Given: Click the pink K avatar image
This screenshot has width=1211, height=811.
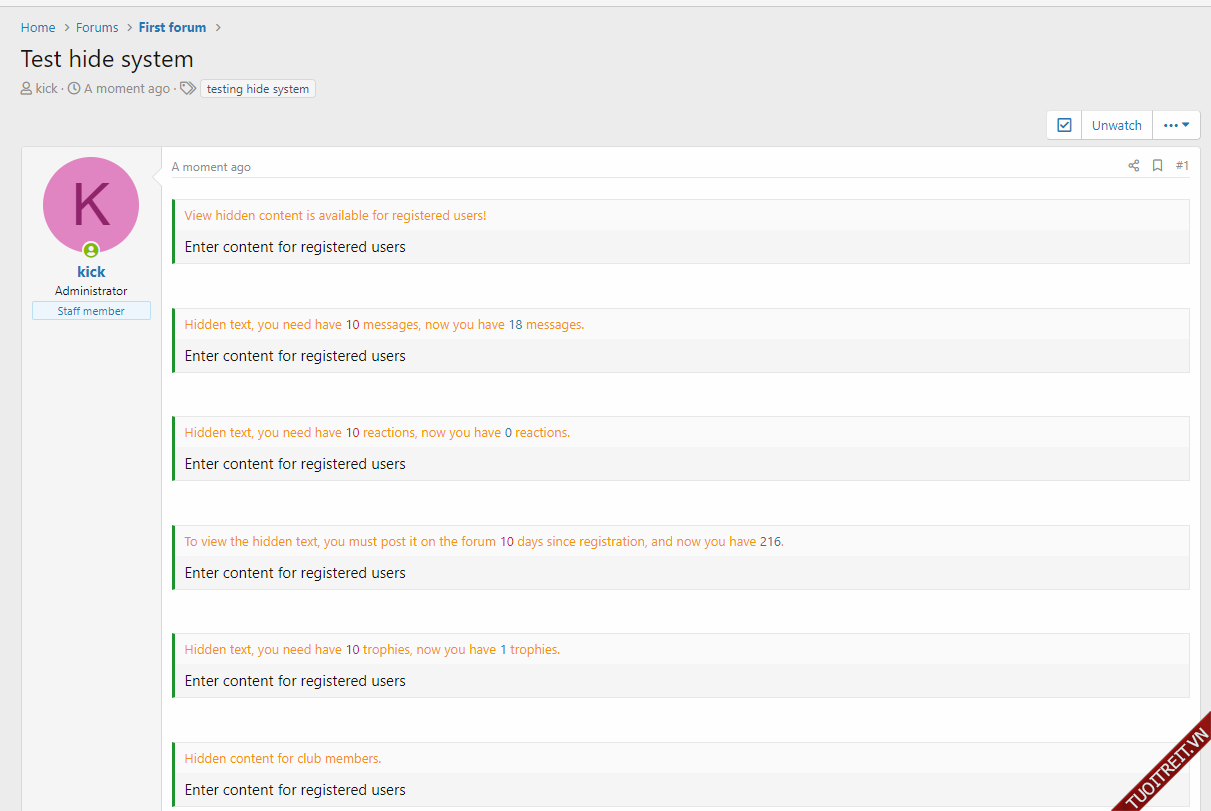Looking at the screenshot, I should (91, 204).
